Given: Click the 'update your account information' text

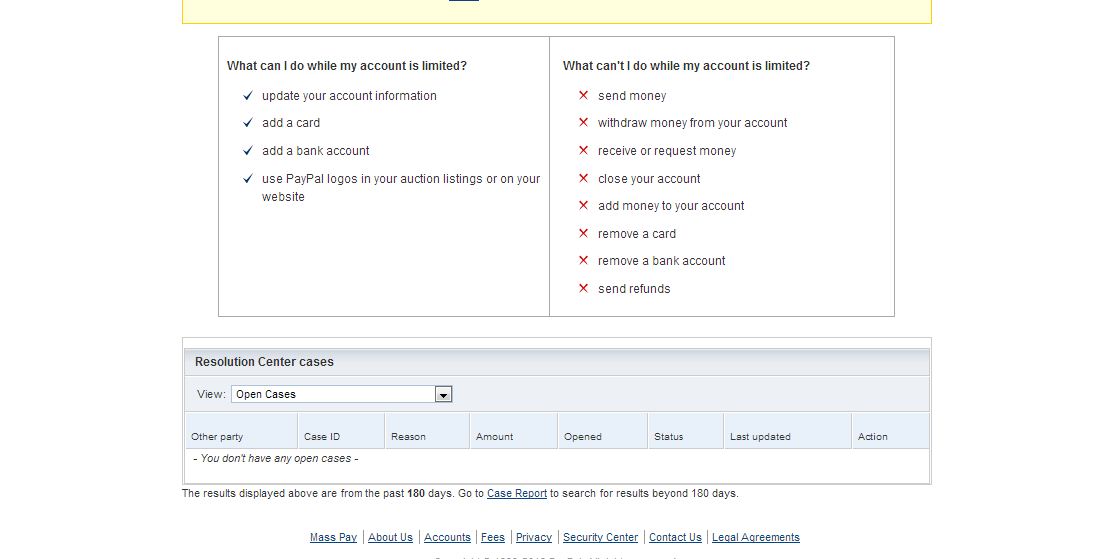Looking at the screenshot, I should pyautogui.click(x=349, y=96).
